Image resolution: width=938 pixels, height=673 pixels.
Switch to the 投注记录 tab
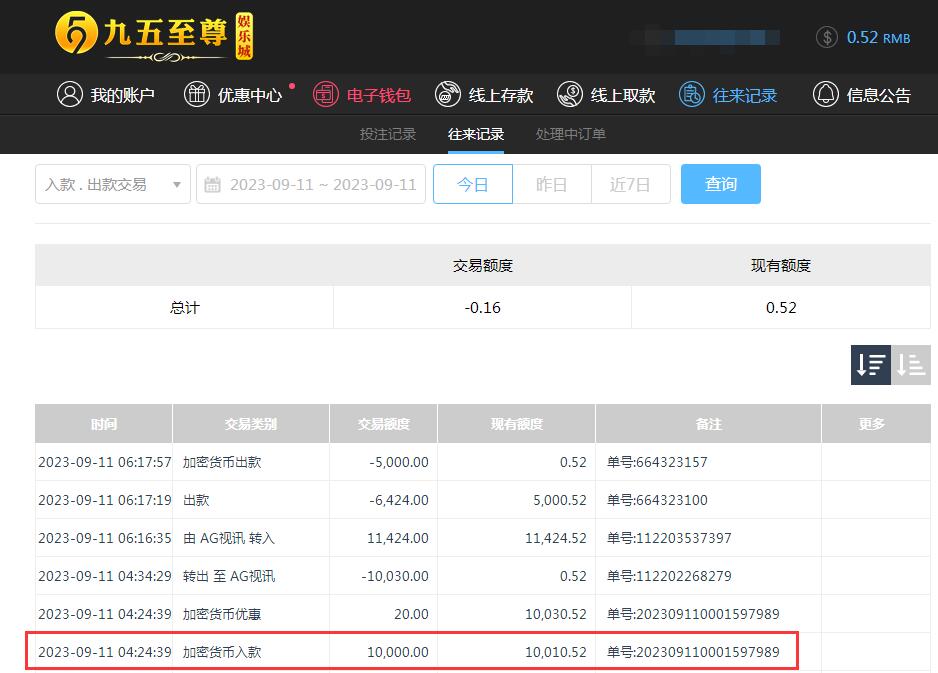[x=388, y=134]
